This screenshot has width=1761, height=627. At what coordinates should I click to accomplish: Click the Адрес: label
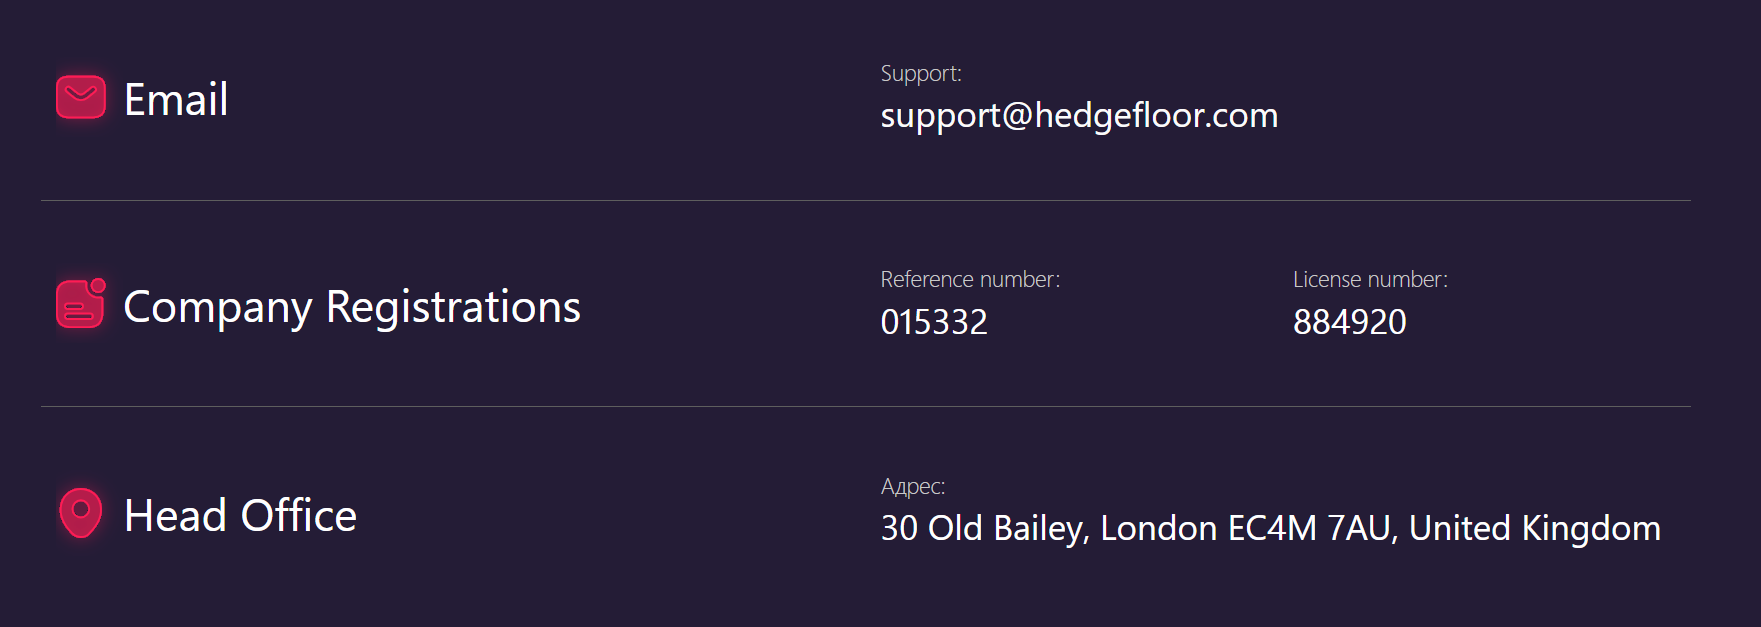(x=913, y=486)
